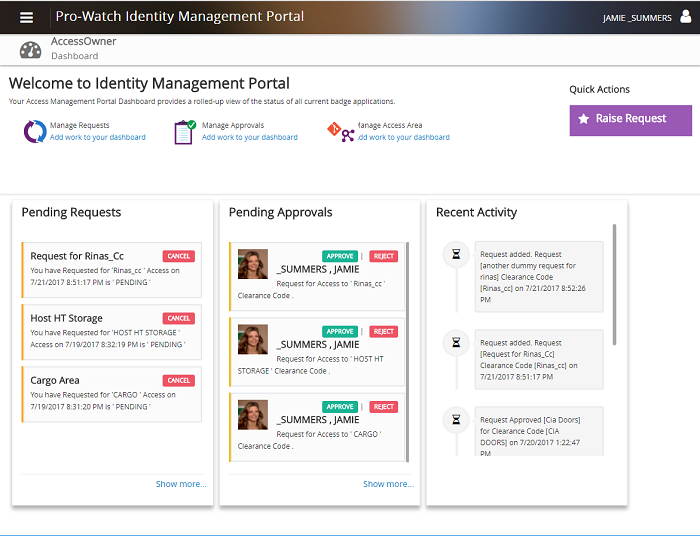
Task: Click the Pending Approvals scrollbar
Action: point(407,352)
